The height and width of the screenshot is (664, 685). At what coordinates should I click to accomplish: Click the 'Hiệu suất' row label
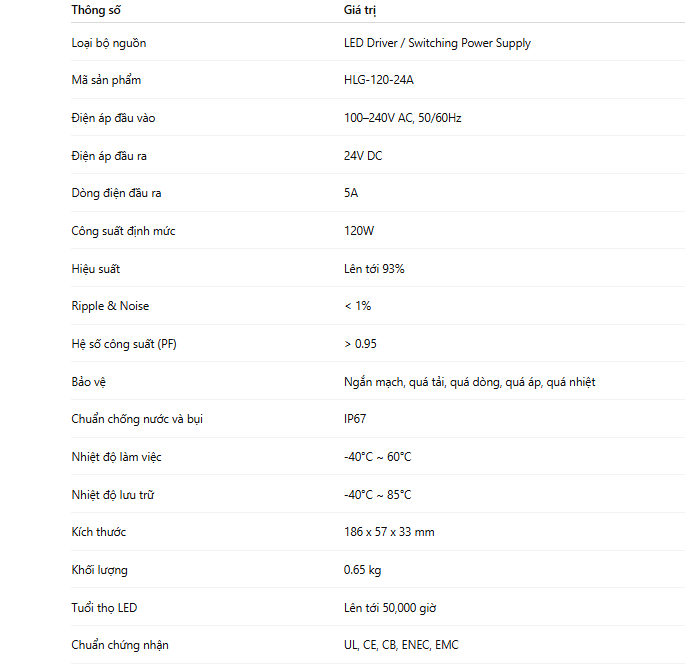click(x=96, y=269)
